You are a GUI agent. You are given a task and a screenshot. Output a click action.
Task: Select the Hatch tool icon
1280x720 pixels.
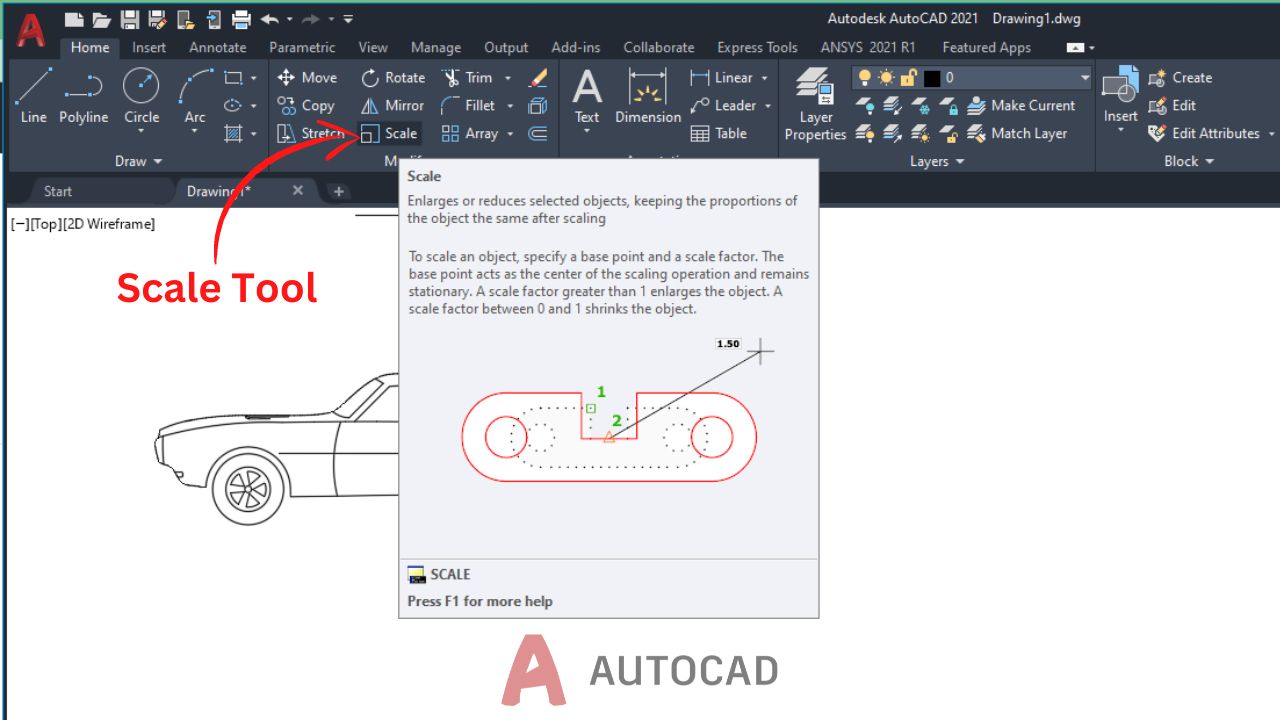point(233,133)
